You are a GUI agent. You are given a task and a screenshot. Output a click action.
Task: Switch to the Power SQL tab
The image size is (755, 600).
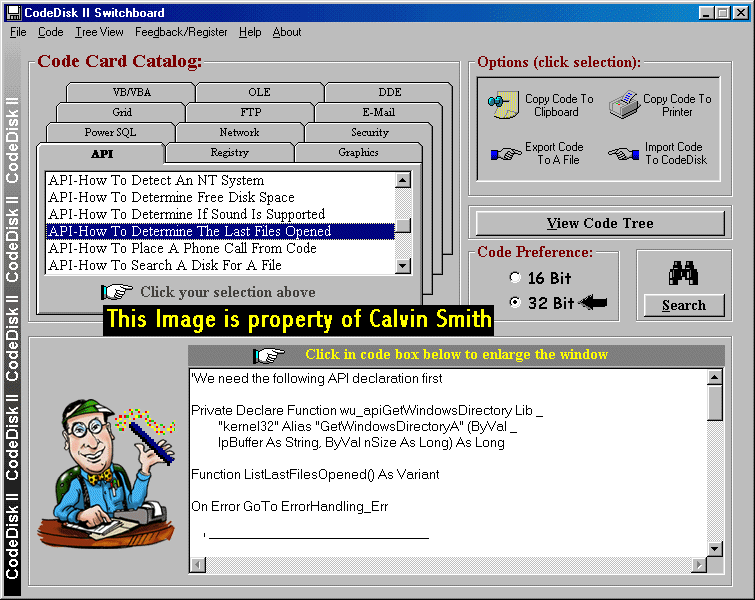tap(110, 132)
